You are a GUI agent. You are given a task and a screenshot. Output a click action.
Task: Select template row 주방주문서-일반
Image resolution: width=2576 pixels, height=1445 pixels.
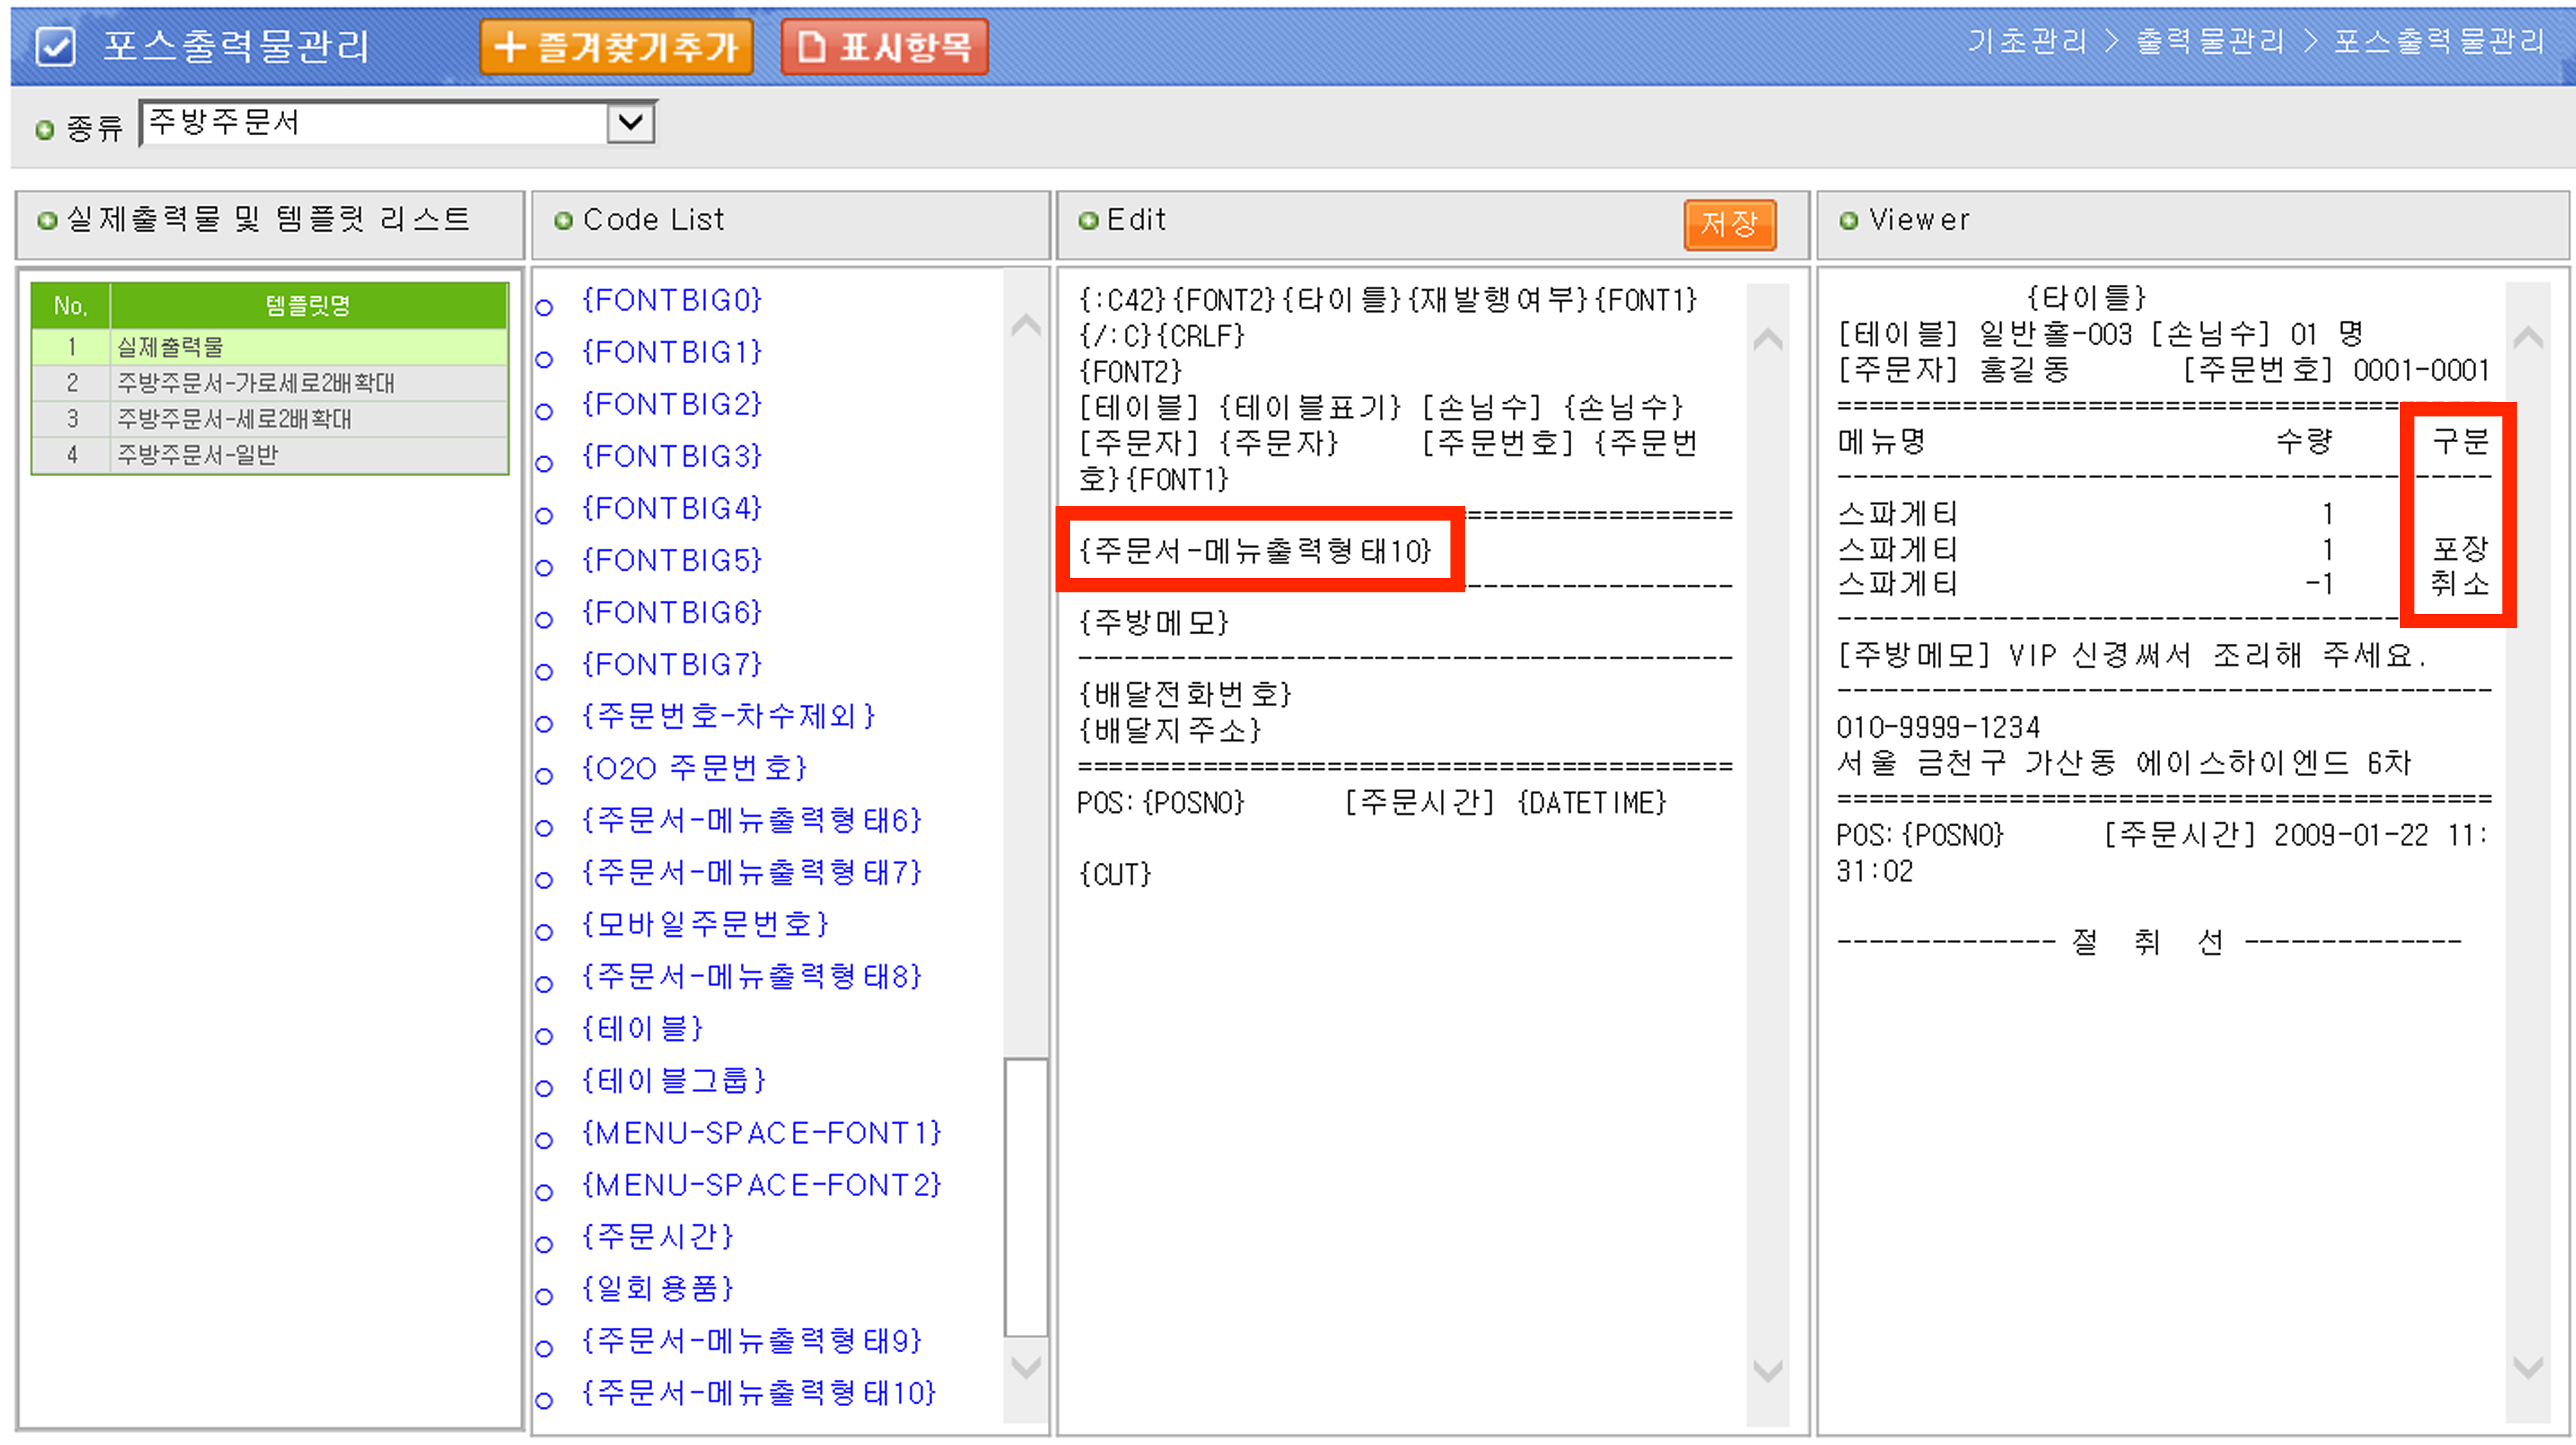click(x=198, y=455)
